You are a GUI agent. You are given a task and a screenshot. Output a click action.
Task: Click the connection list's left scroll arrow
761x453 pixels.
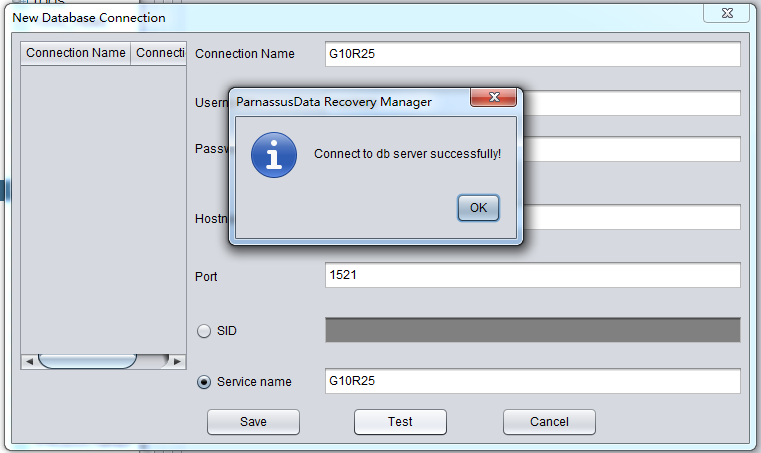(29, 361)
